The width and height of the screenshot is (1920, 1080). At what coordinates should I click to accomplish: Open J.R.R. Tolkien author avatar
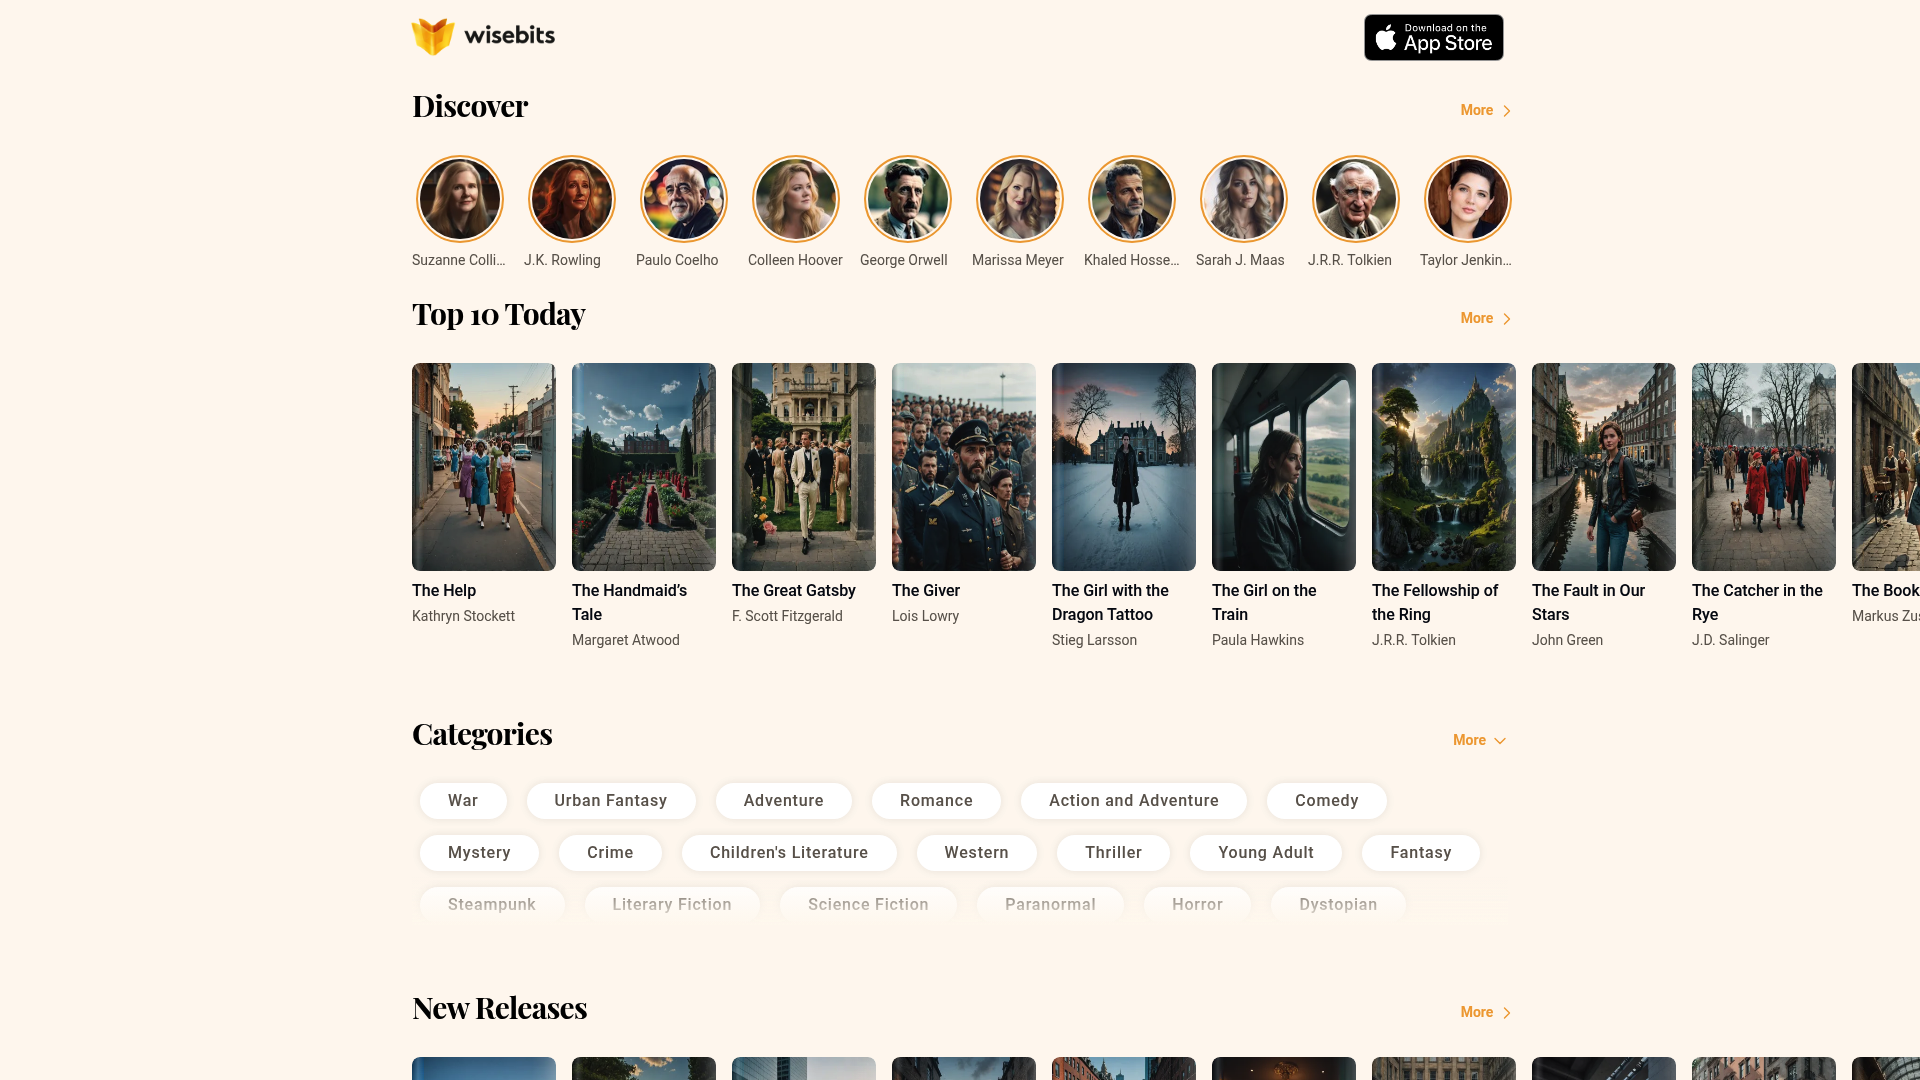[x=1356, y=199]
